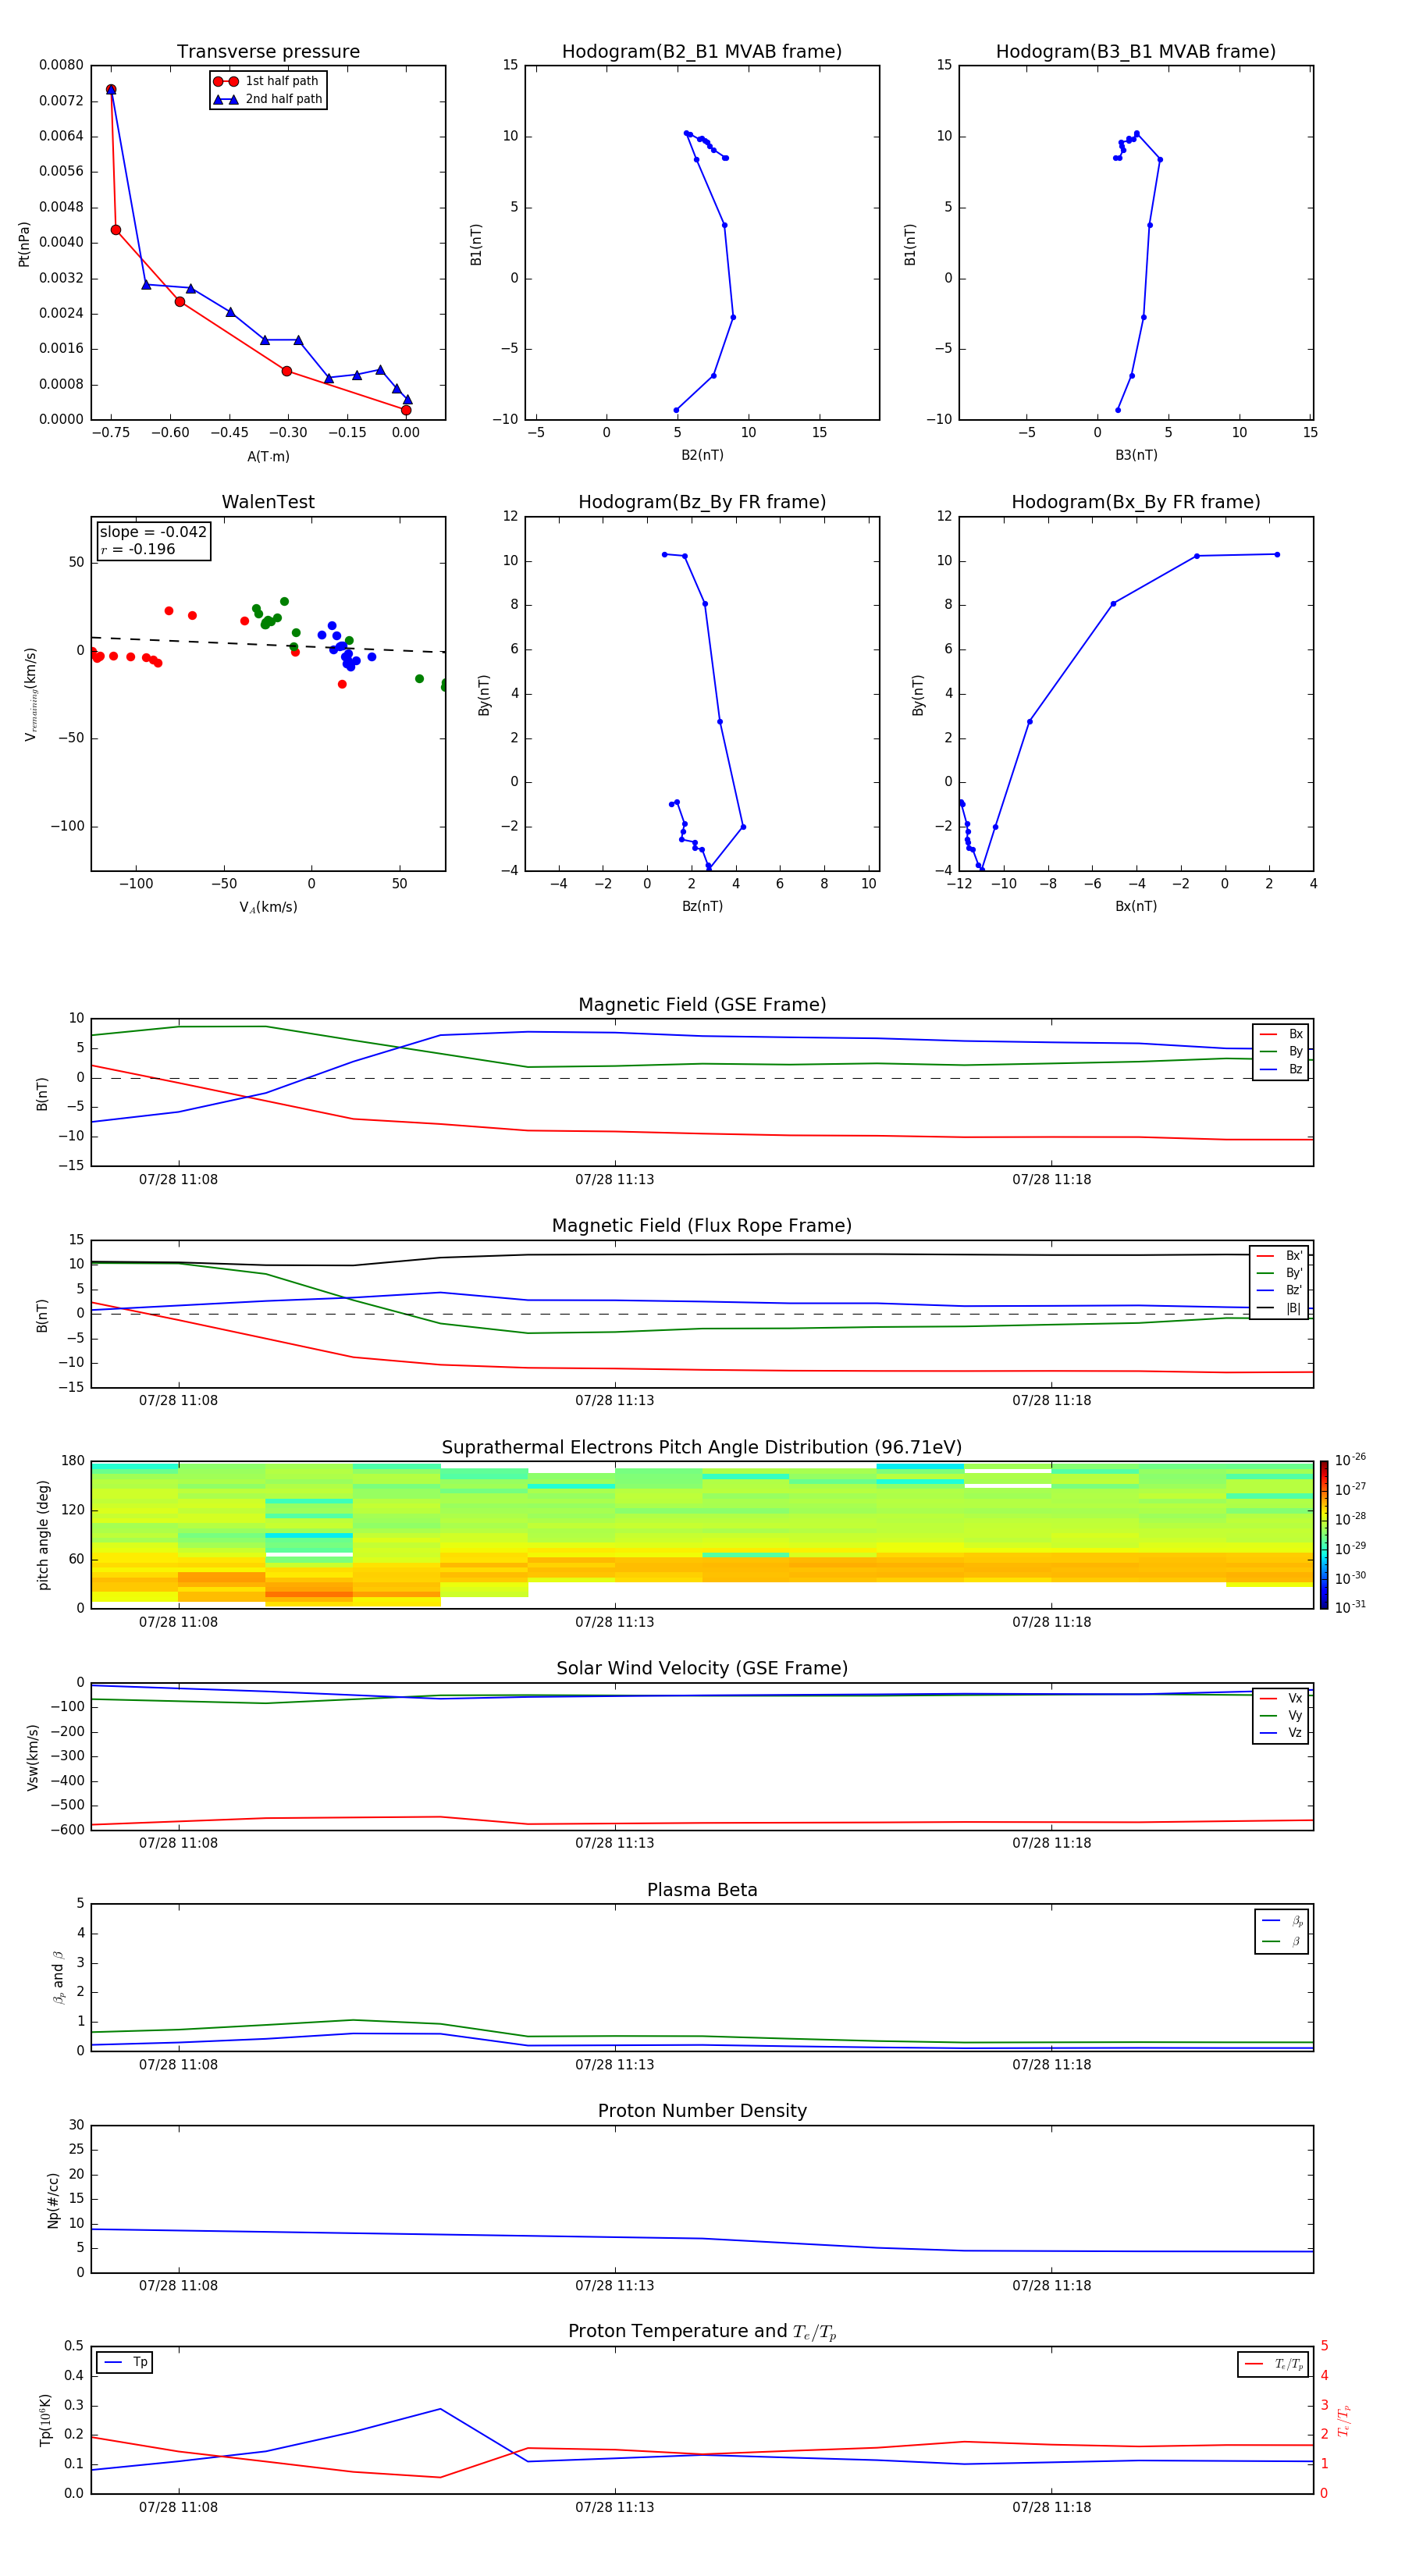Click the "Plasma Beta" plot title
Screen dimensions: 1405x2576
(702, 1891)
